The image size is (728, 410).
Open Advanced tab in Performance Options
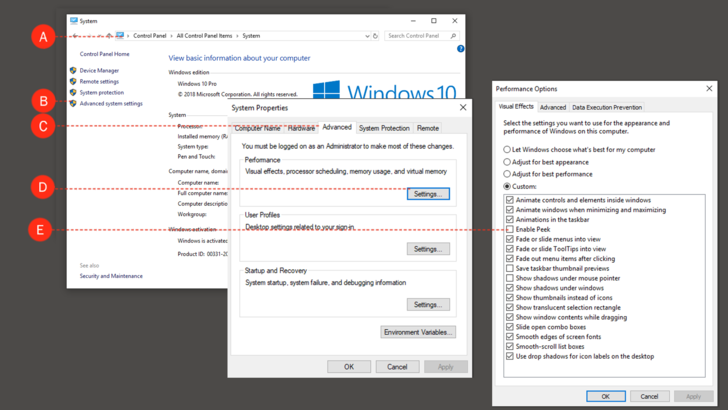click(553, 107)
